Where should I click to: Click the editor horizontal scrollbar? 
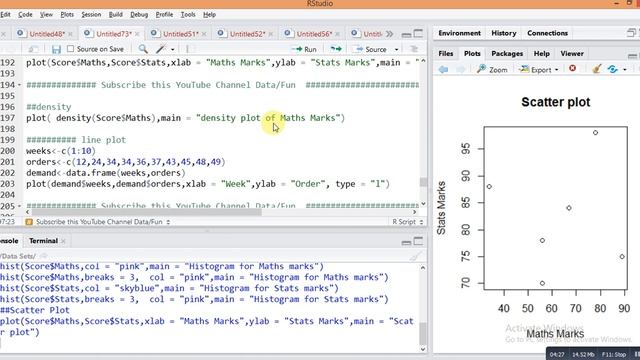(147, 212)
